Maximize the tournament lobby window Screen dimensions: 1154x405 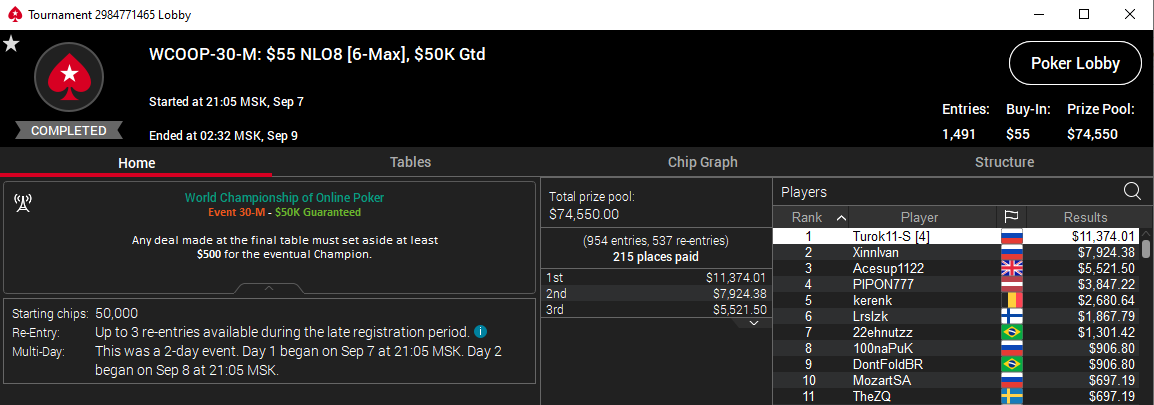pyautogui.click(x=1083, y=14)
